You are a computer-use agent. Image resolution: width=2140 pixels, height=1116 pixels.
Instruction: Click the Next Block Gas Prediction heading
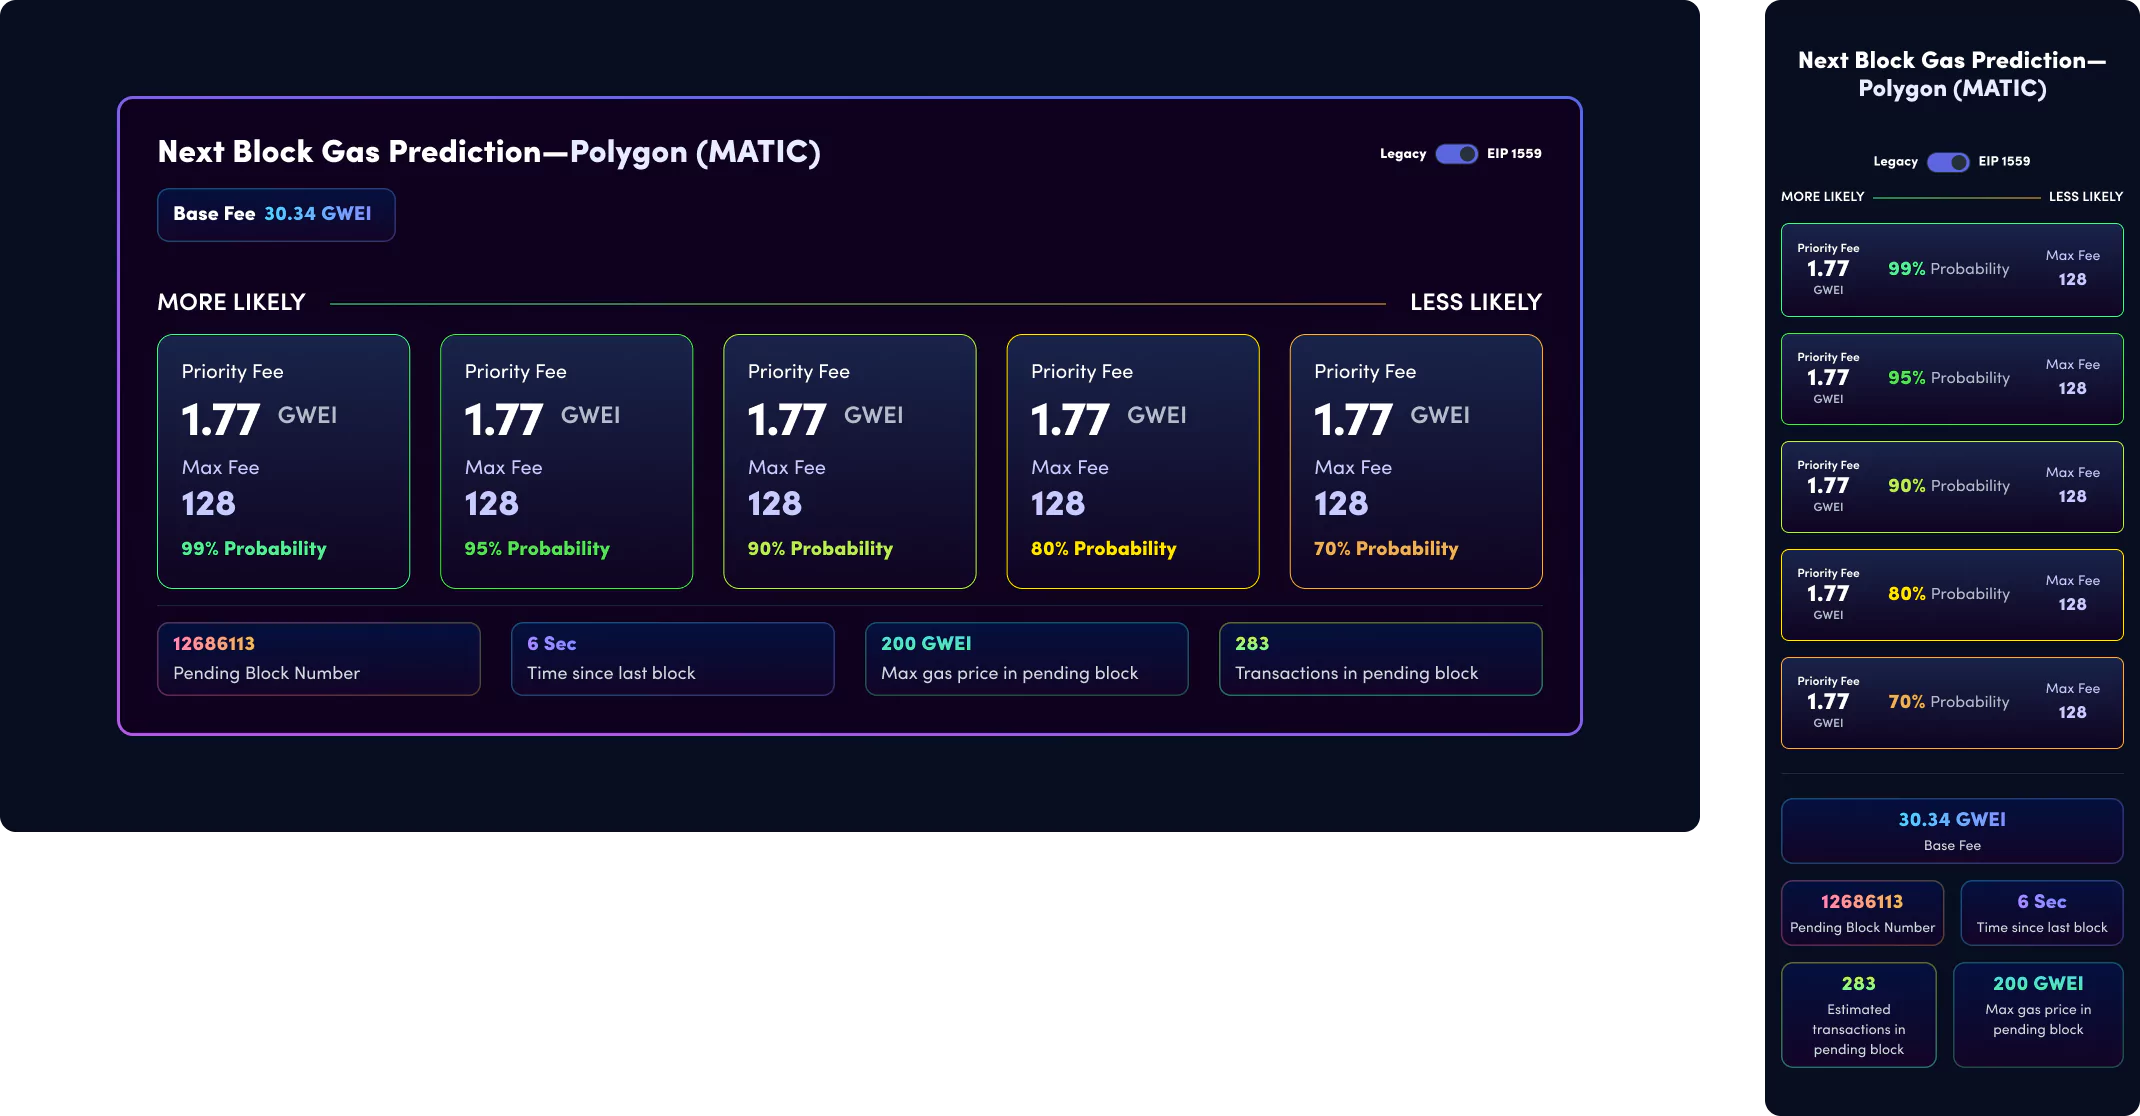point(488,152)
